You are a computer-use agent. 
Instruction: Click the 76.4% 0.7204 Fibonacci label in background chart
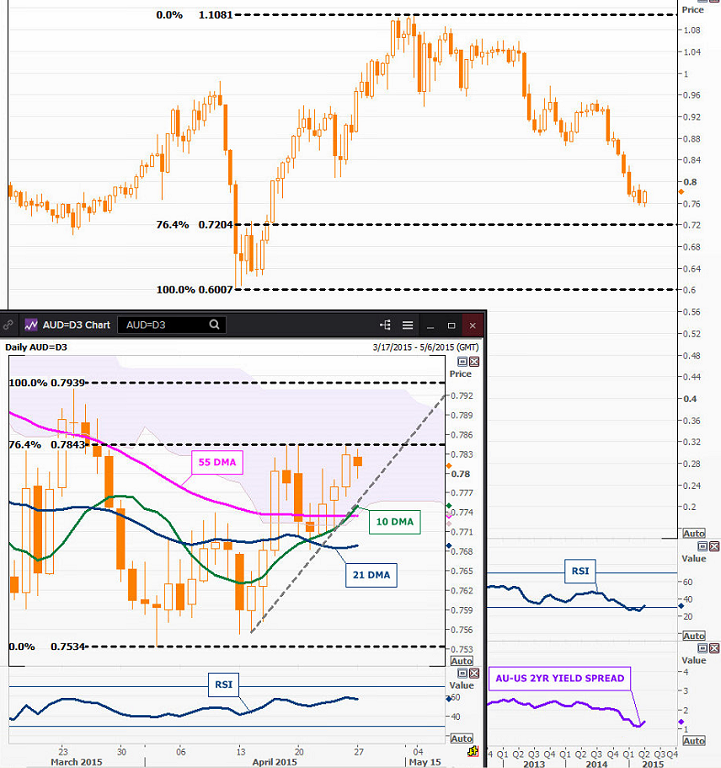pos(194,225)
